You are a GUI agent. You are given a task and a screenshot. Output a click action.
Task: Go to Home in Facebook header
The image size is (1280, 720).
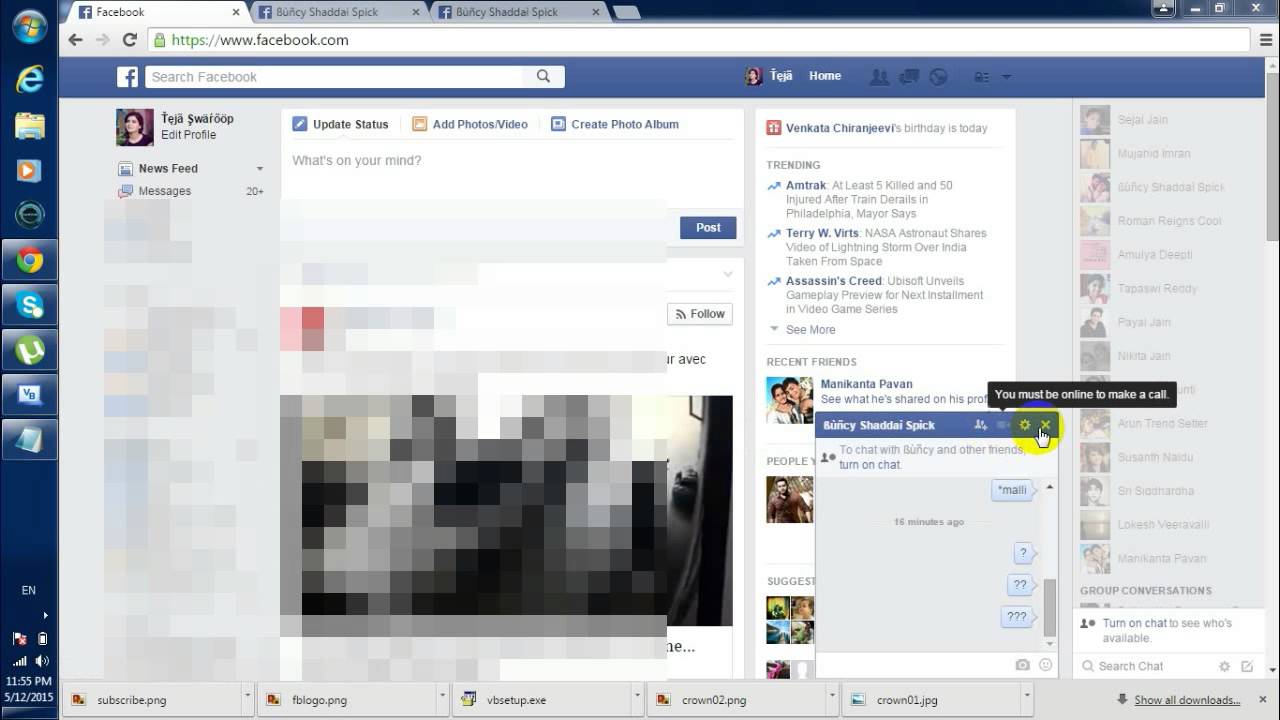[825, 76]
